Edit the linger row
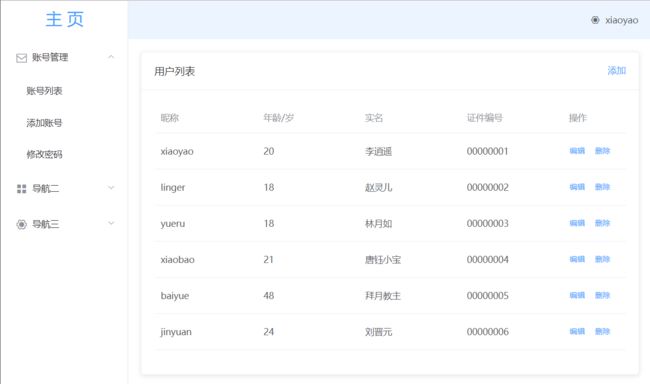Image resolution: width=650 pixels, height=384 pixels. point(577,187)
